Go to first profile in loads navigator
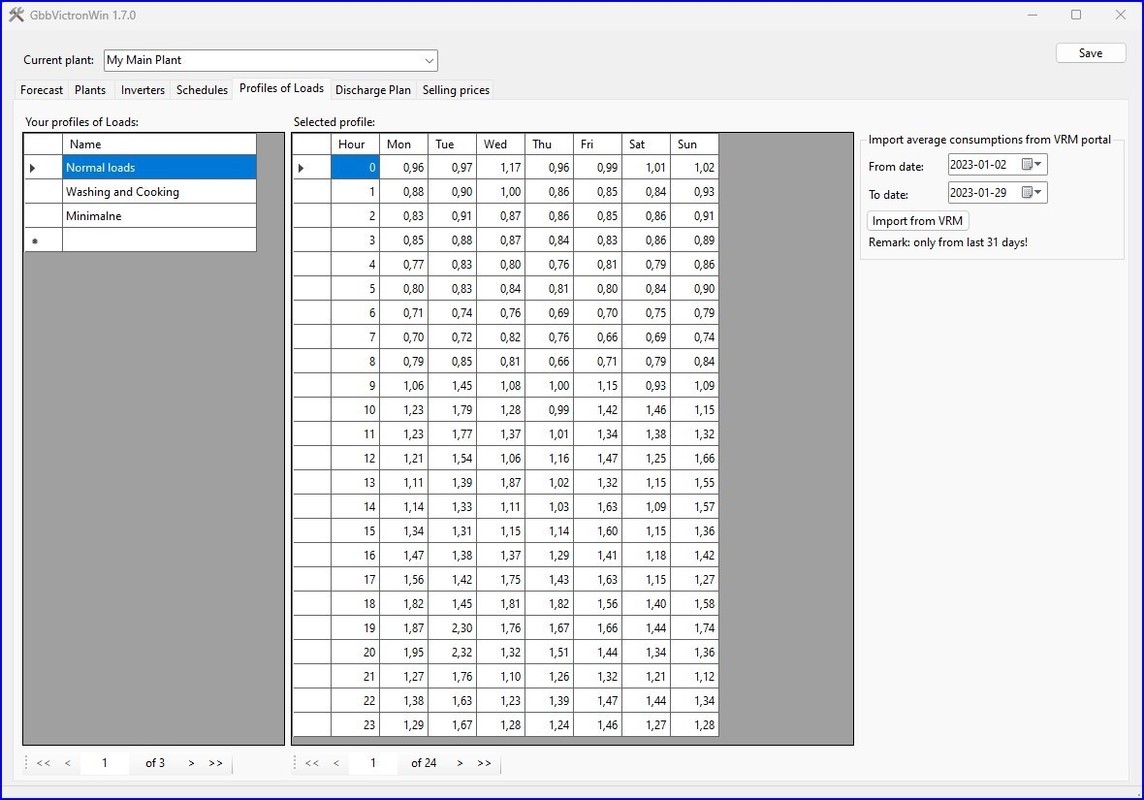Viewport: 1144px width, 800px height. coord(43,763)
